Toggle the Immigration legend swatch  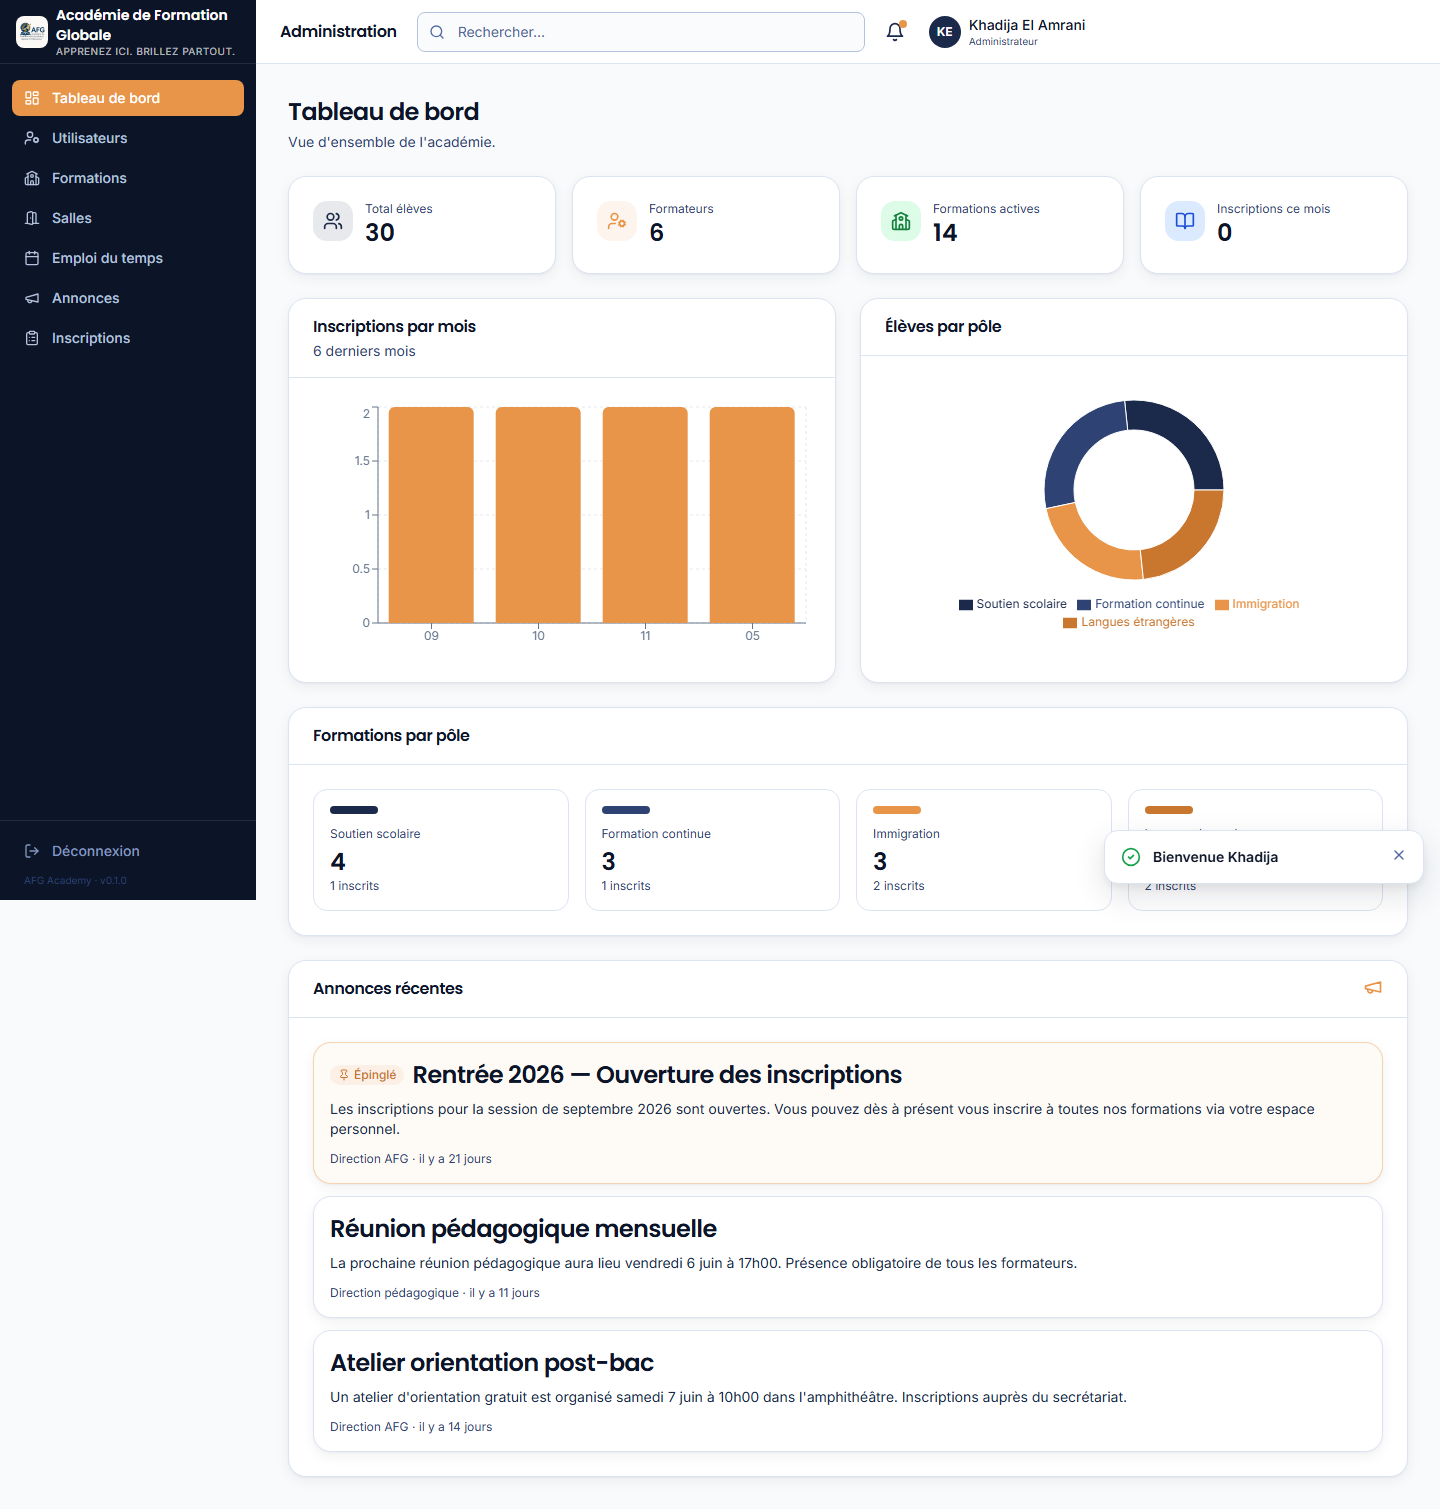[1221, 604]
